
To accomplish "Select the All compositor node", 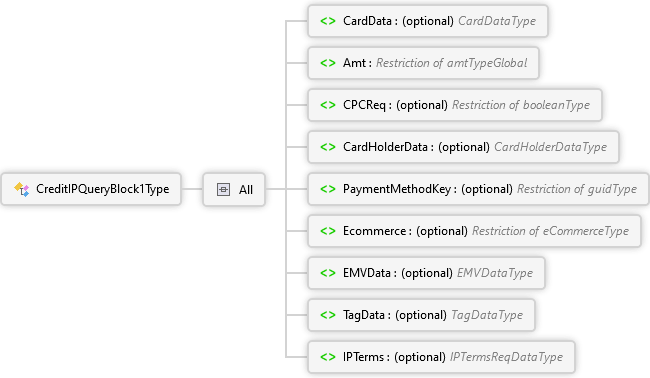I will click(x=234, y=189).
